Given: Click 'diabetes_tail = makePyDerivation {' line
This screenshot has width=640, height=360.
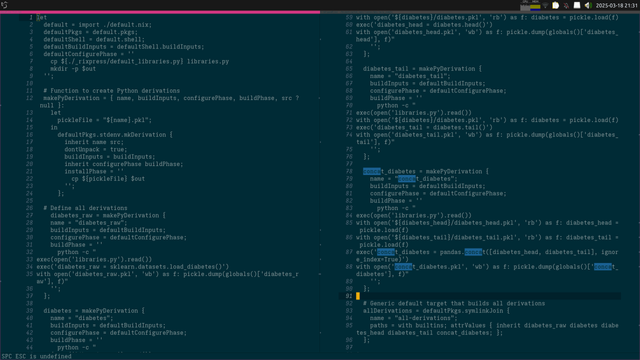Looking at the screenshot, I should [x=422, y=69].
